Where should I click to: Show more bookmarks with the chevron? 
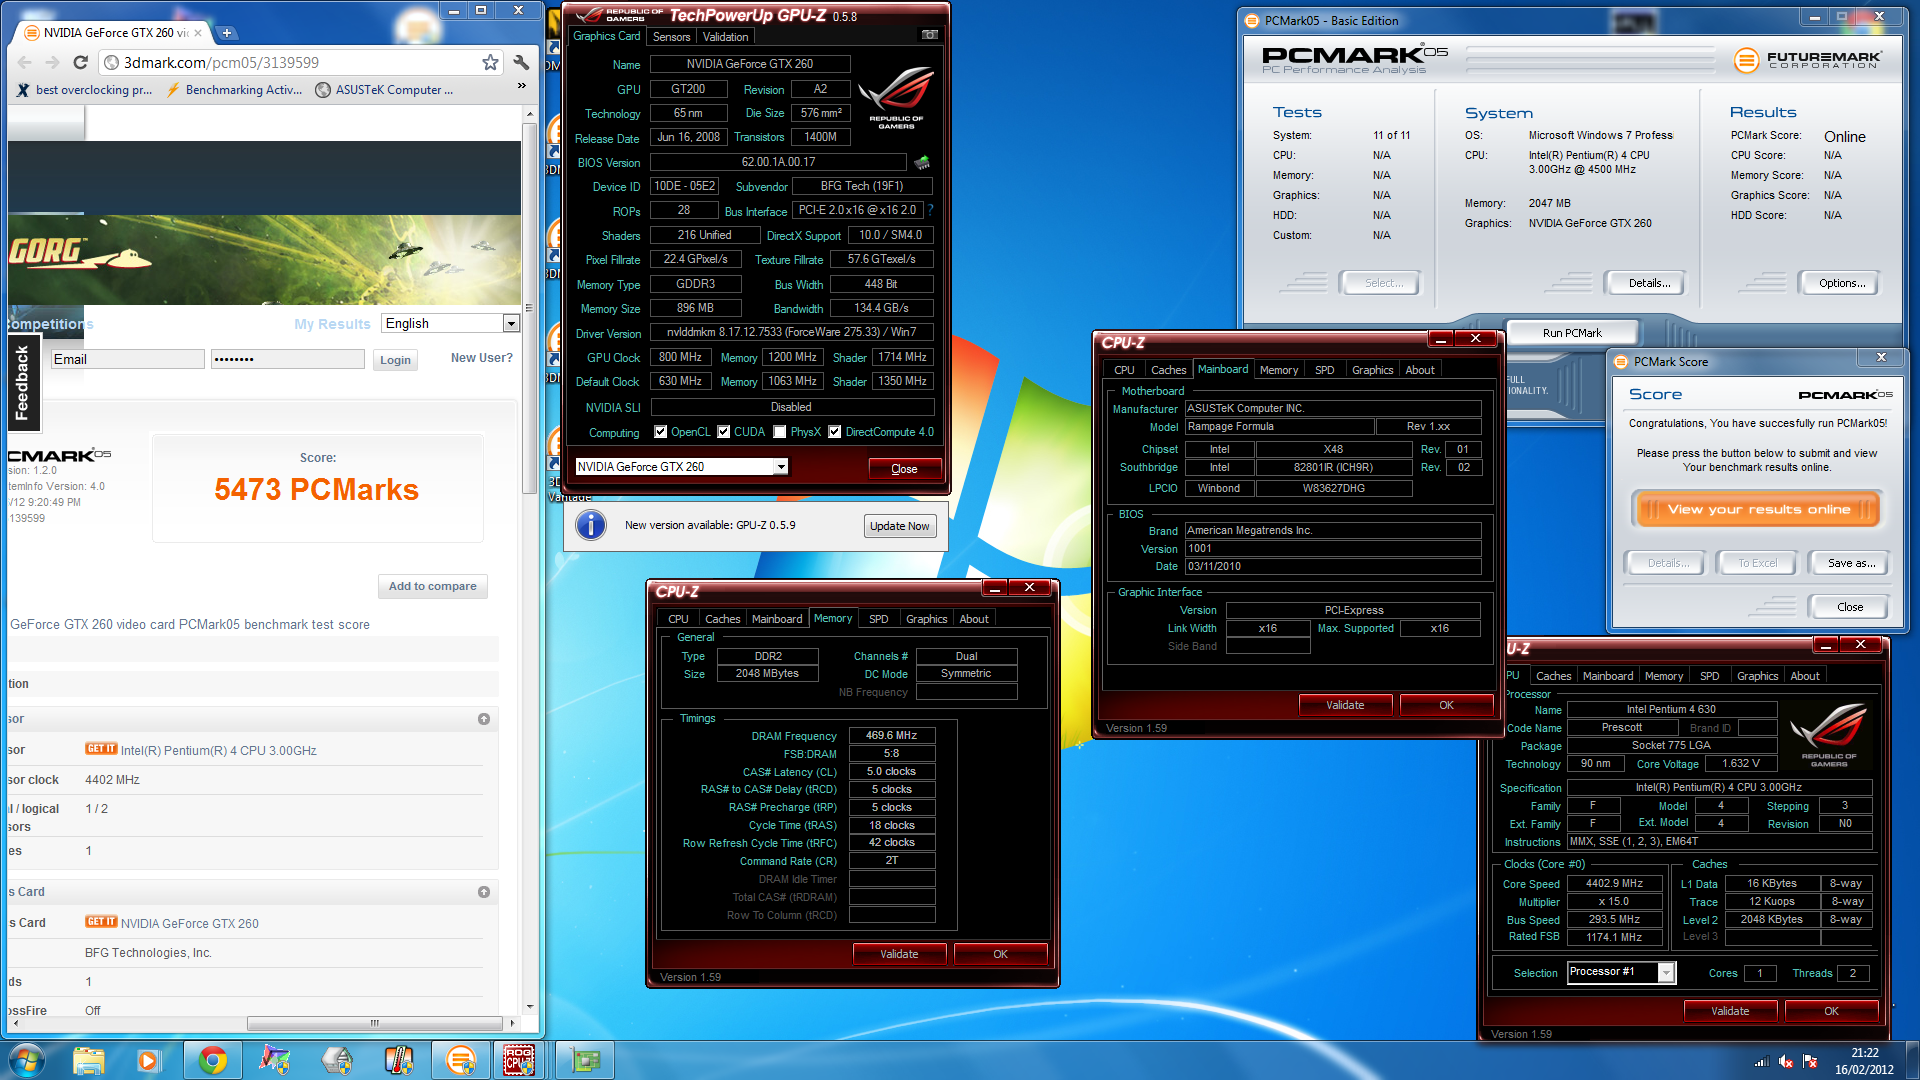point(521,88)
